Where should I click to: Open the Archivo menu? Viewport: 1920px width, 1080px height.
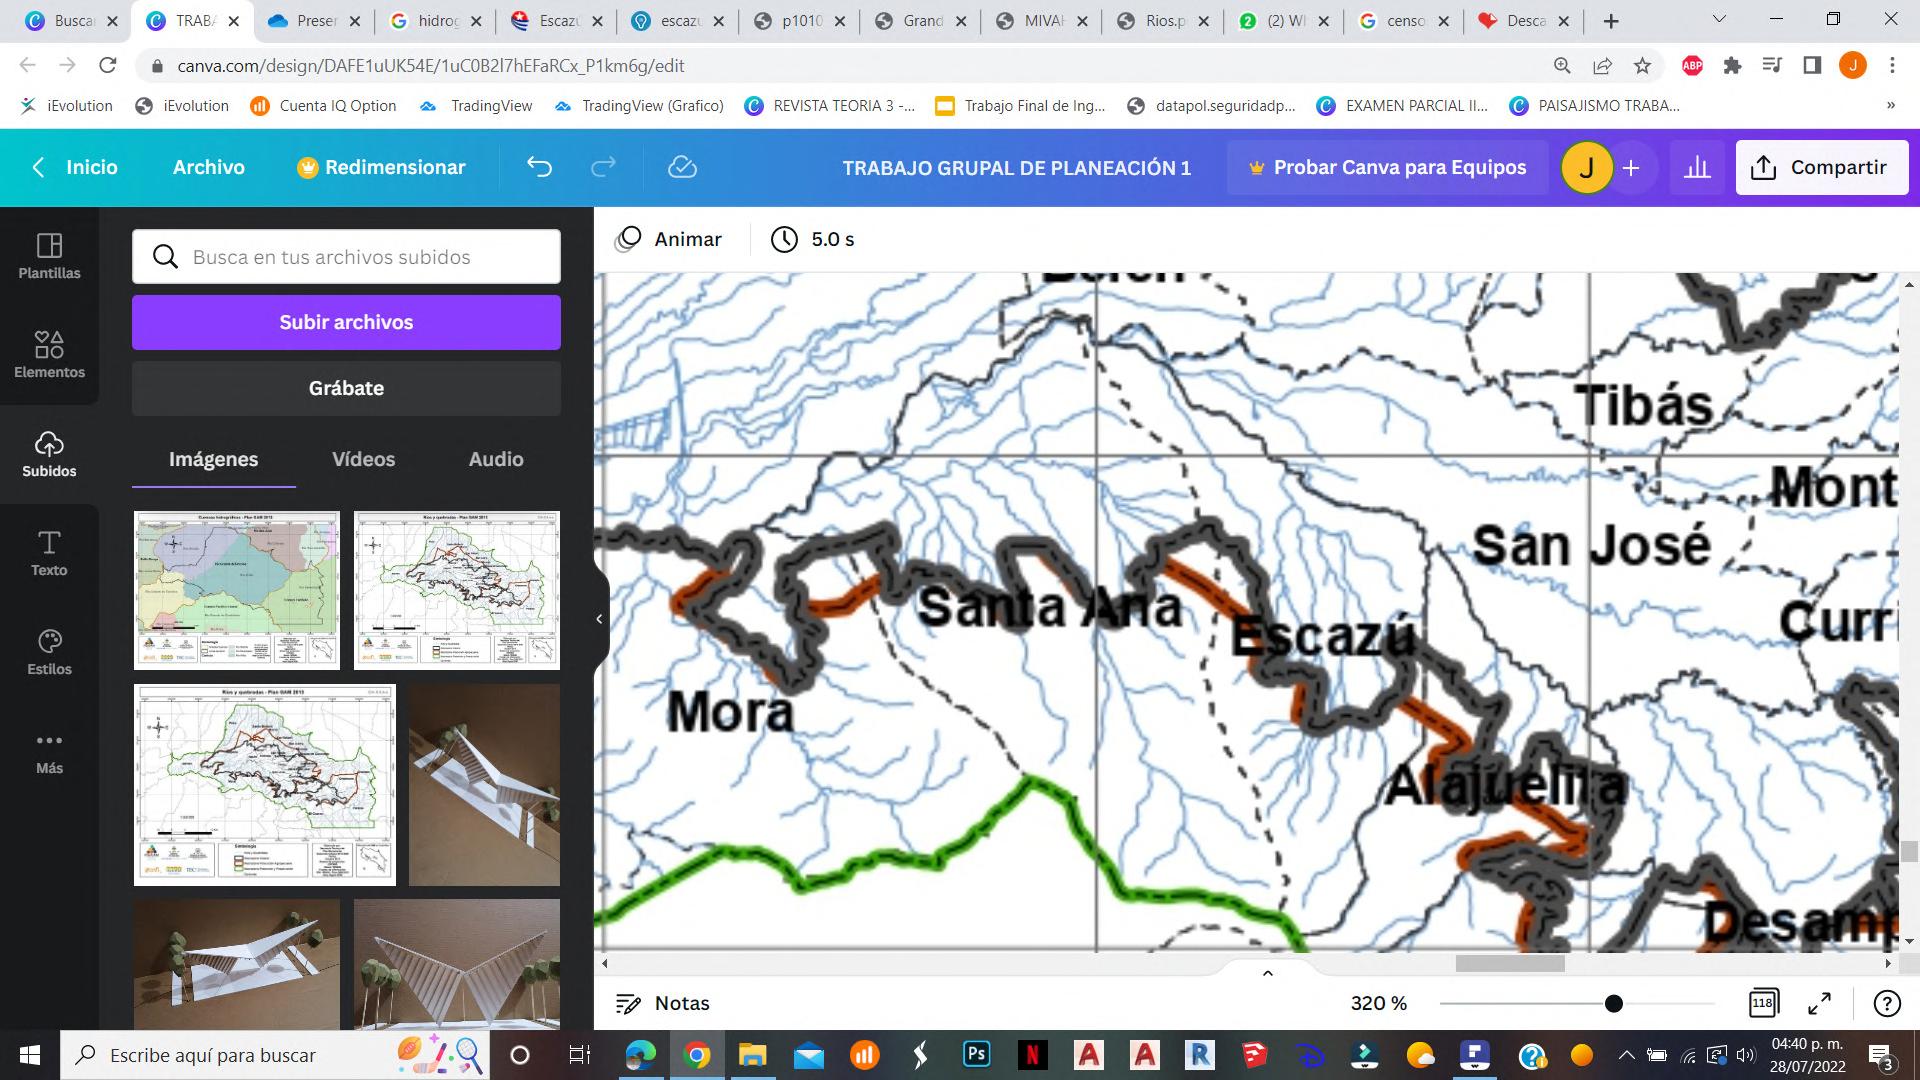[x=208, y=167]
